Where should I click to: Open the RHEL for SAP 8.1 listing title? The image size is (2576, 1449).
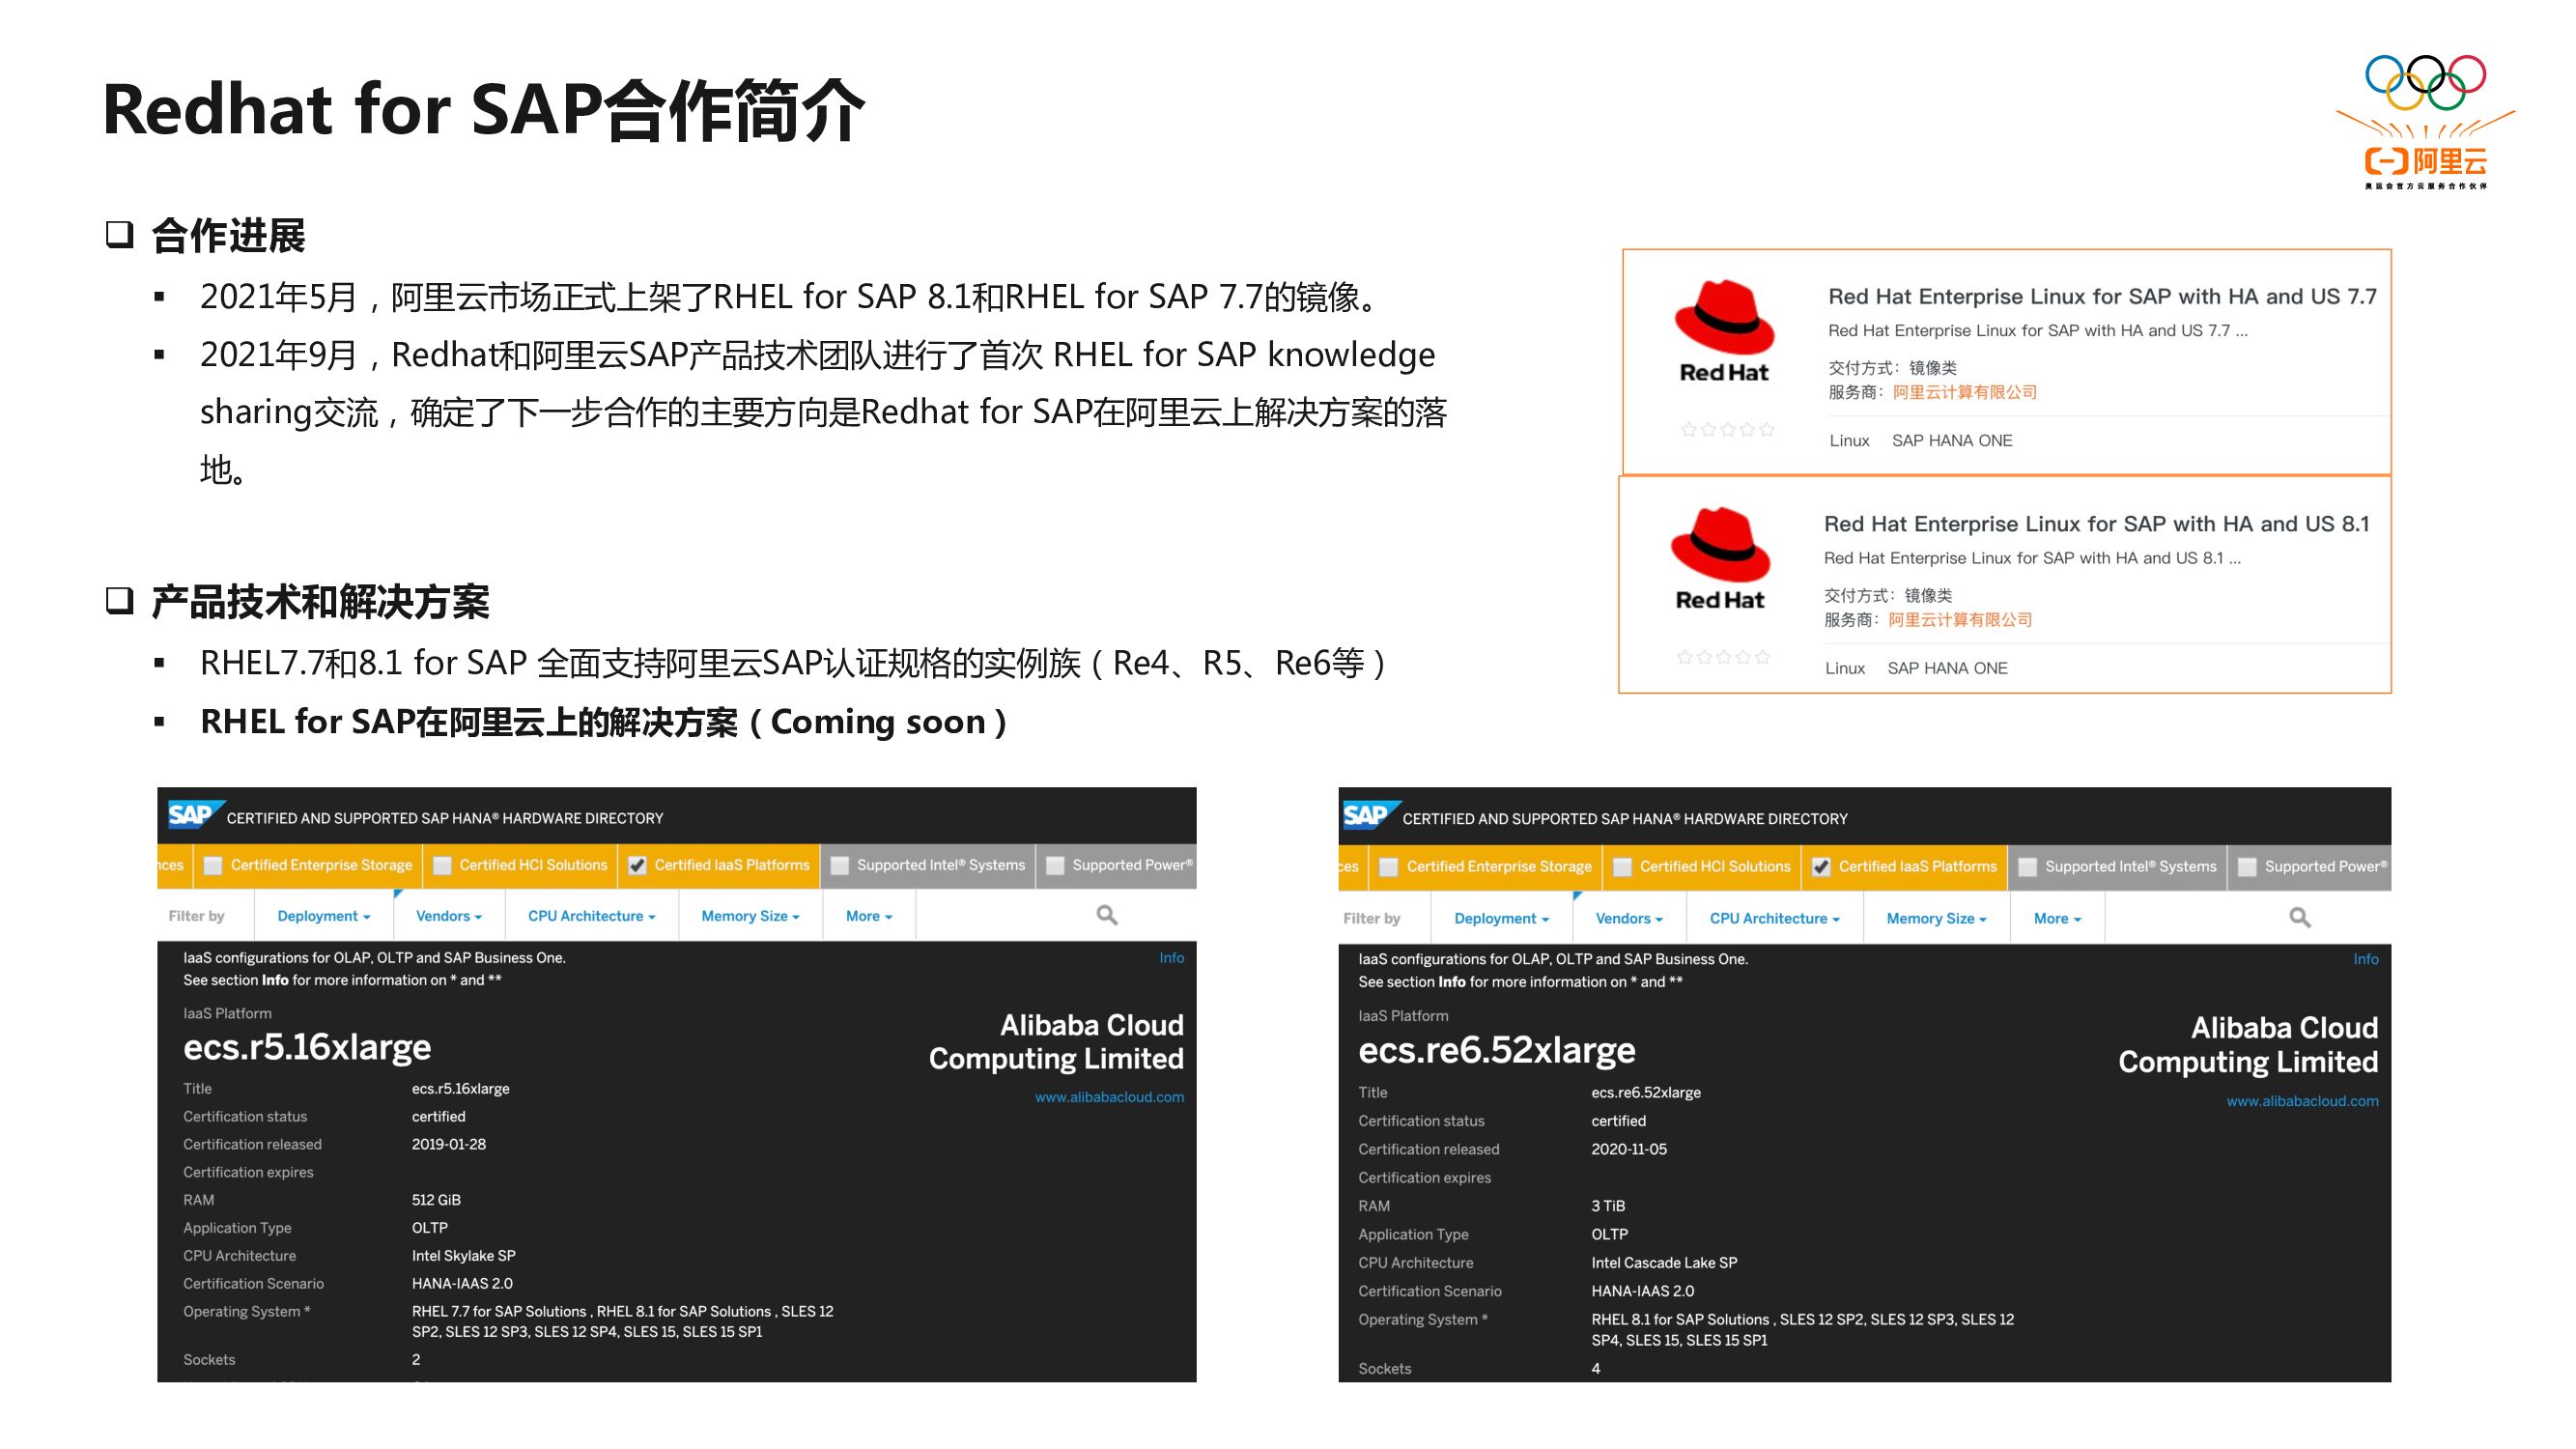2096,524
